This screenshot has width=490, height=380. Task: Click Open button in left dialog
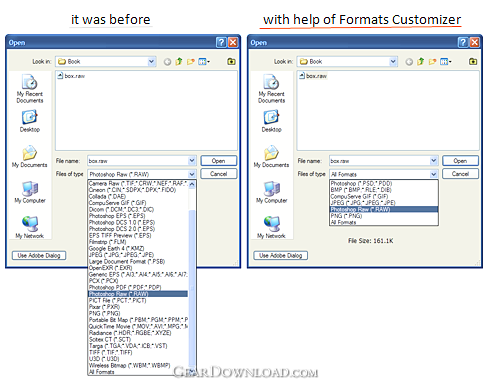(219, 161)
